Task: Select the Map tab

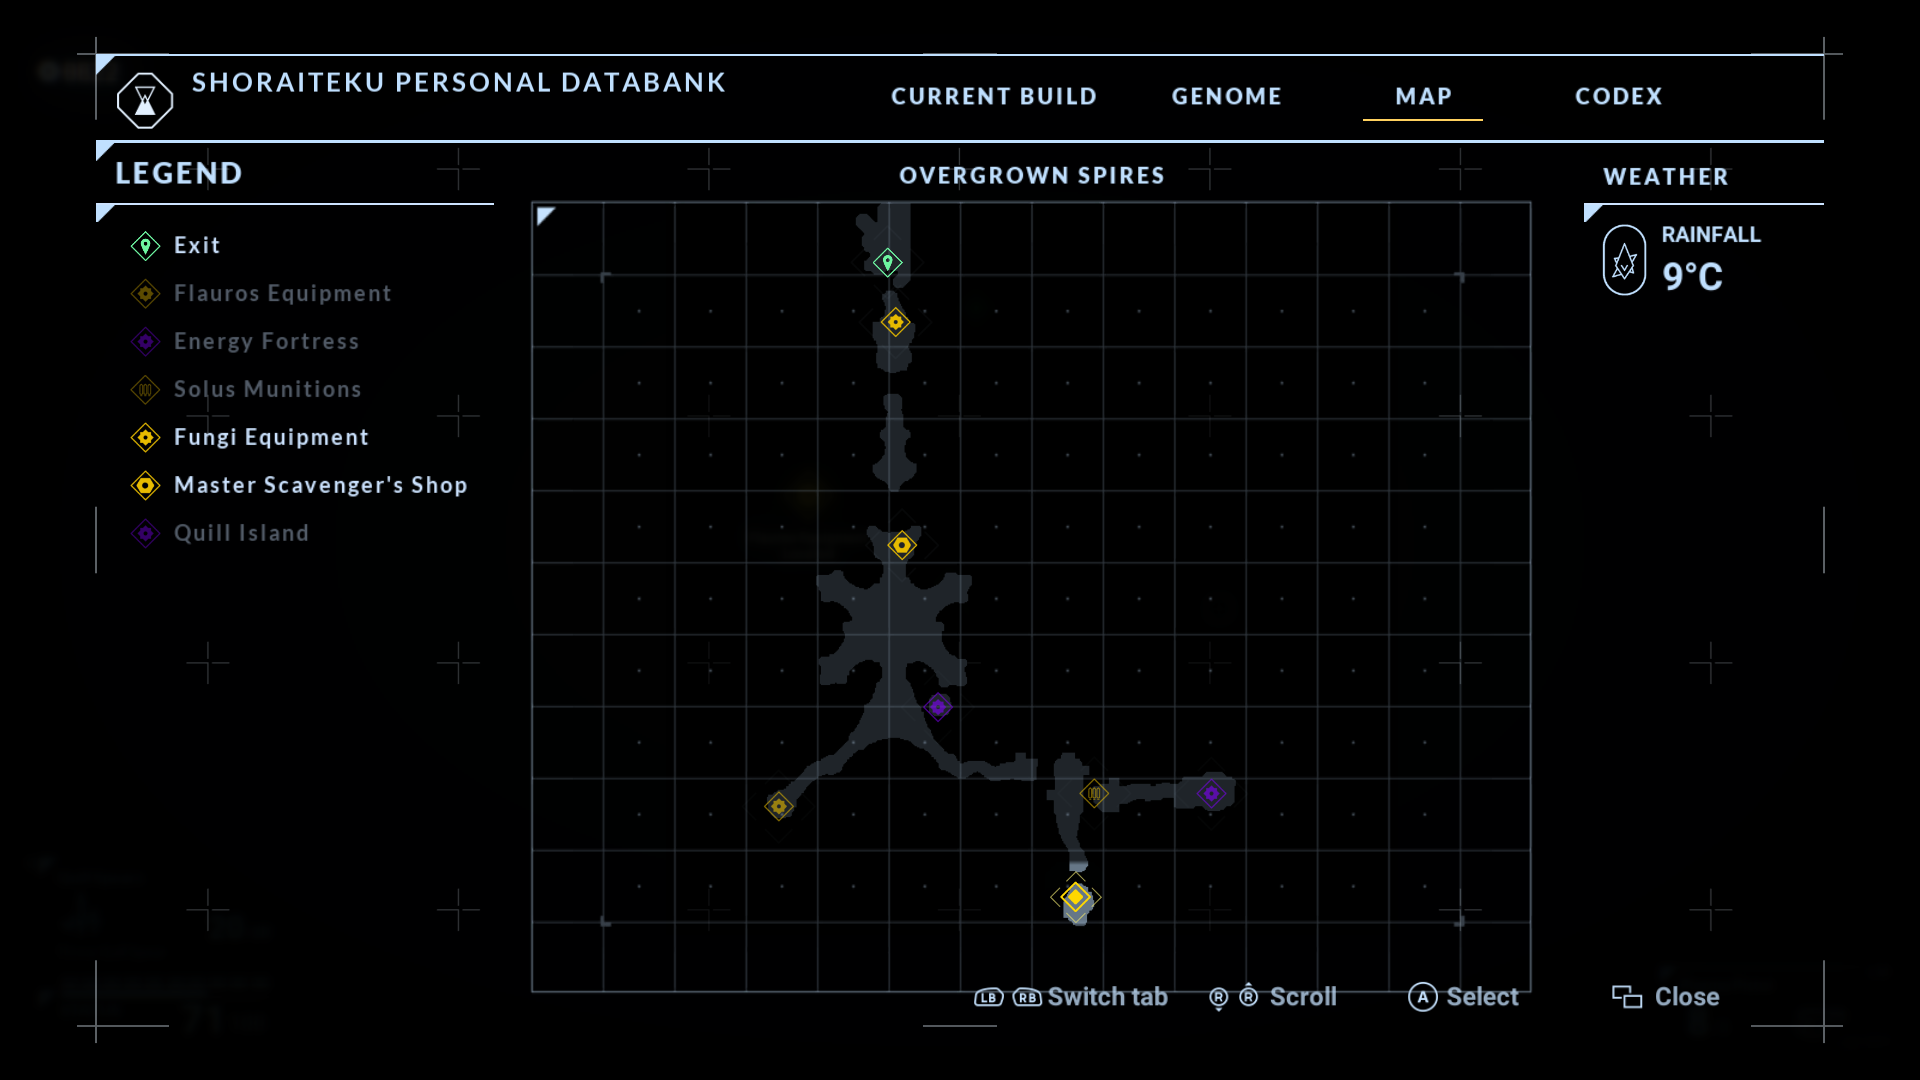Action: pos(1423,96)
